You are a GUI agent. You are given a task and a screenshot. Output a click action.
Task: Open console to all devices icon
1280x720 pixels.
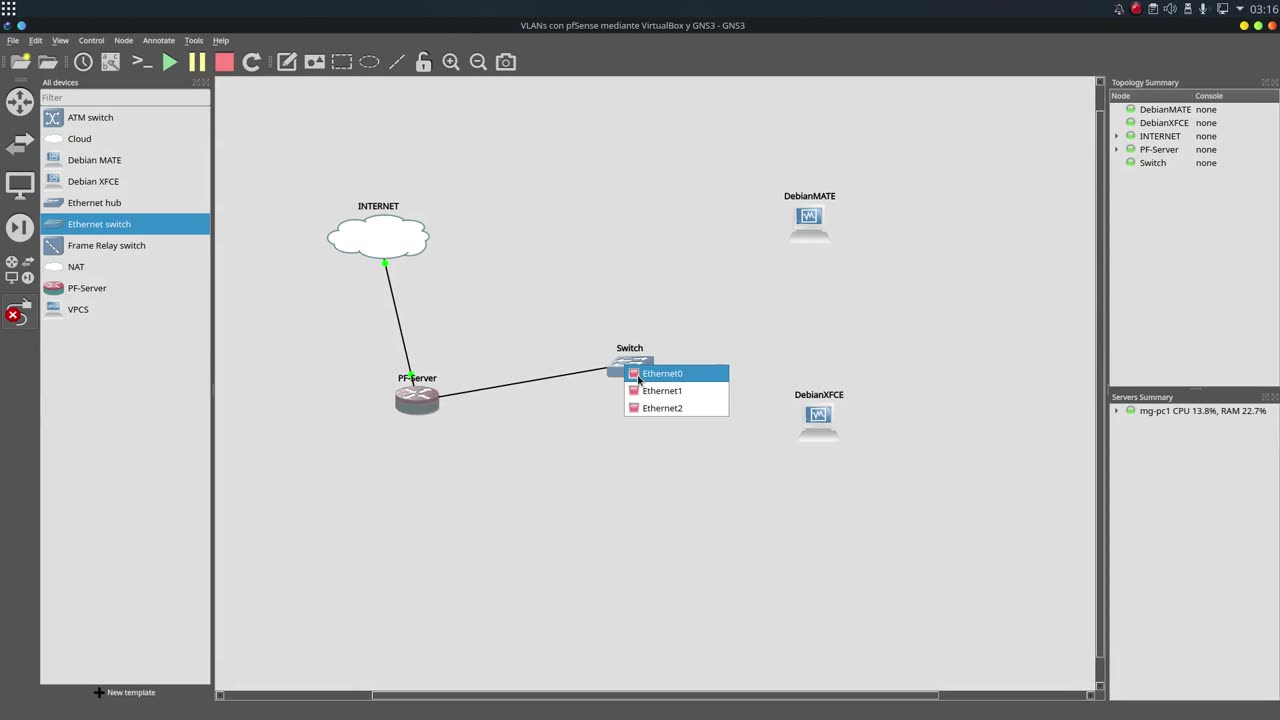click(141, 62)
